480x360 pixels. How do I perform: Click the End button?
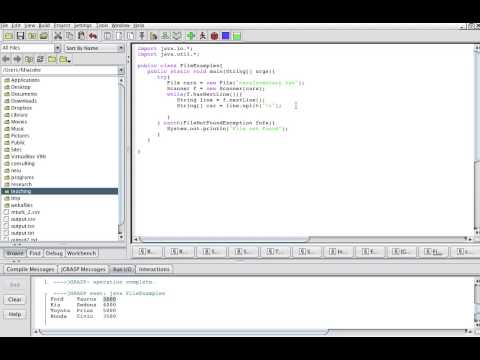(x=14, y=285)
